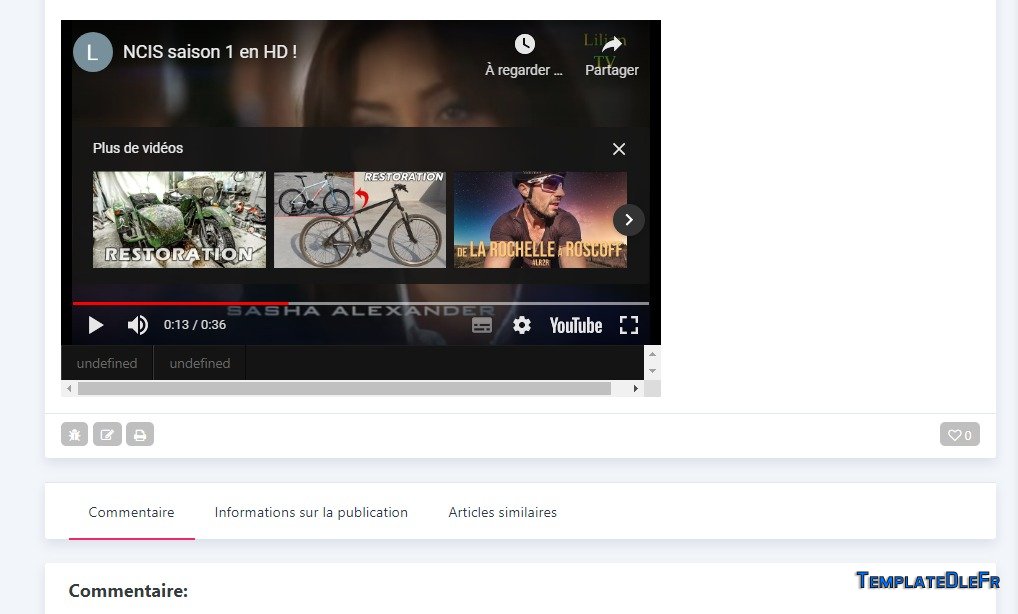Switch to Informations sur la publication tab

coord(311,512)
